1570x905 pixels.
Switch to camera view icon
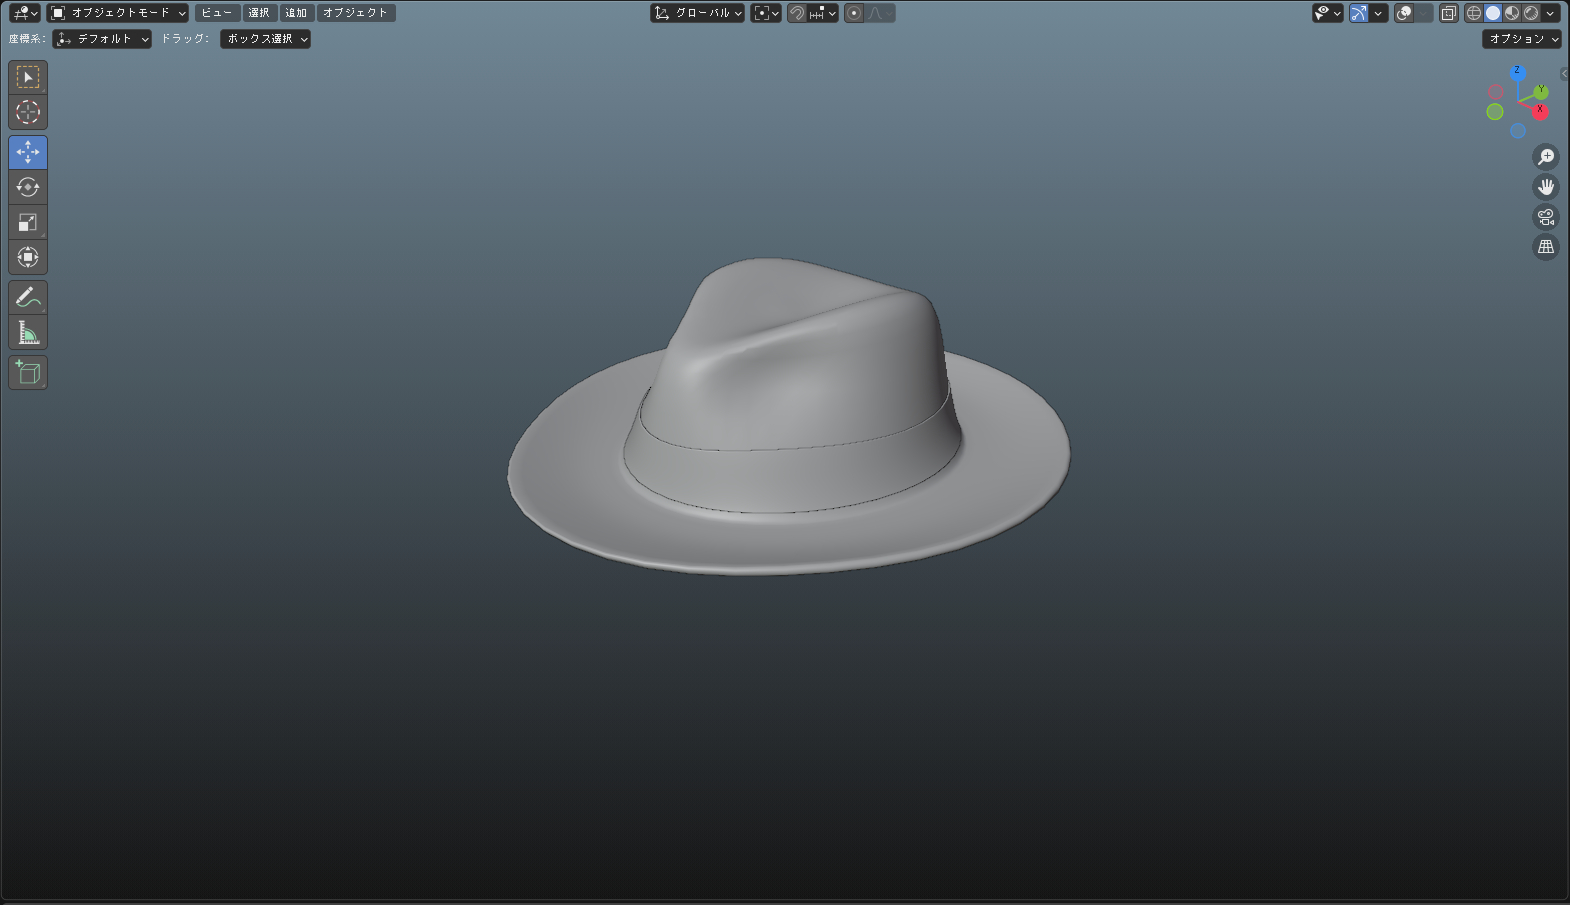pos(1546,217)
